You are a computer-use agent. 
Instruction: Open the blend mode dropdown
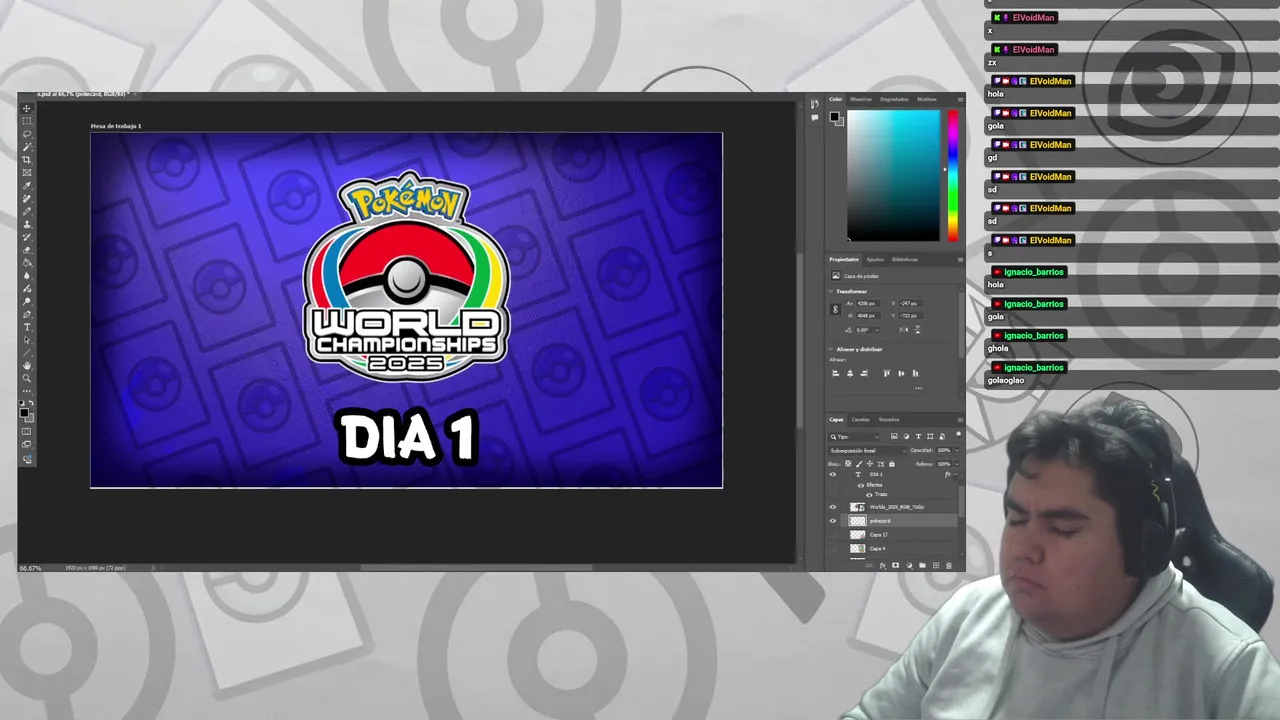click(x=868, y=451)
